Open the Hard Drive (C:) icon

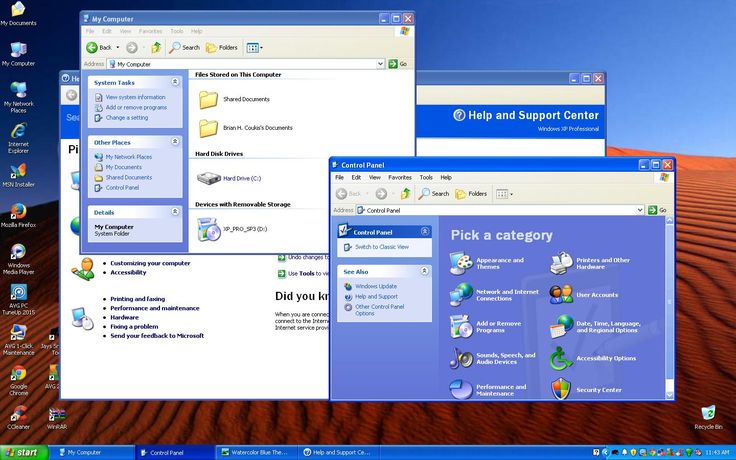coord(209,178)
